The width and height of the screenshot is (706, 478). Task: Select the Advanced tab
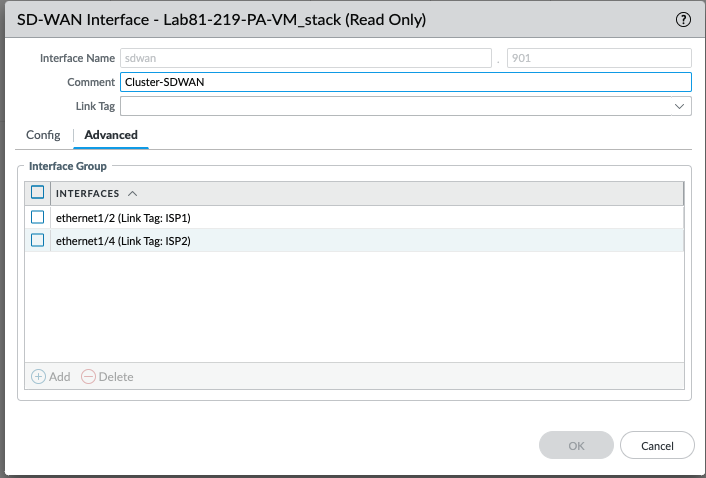[111, 135]
